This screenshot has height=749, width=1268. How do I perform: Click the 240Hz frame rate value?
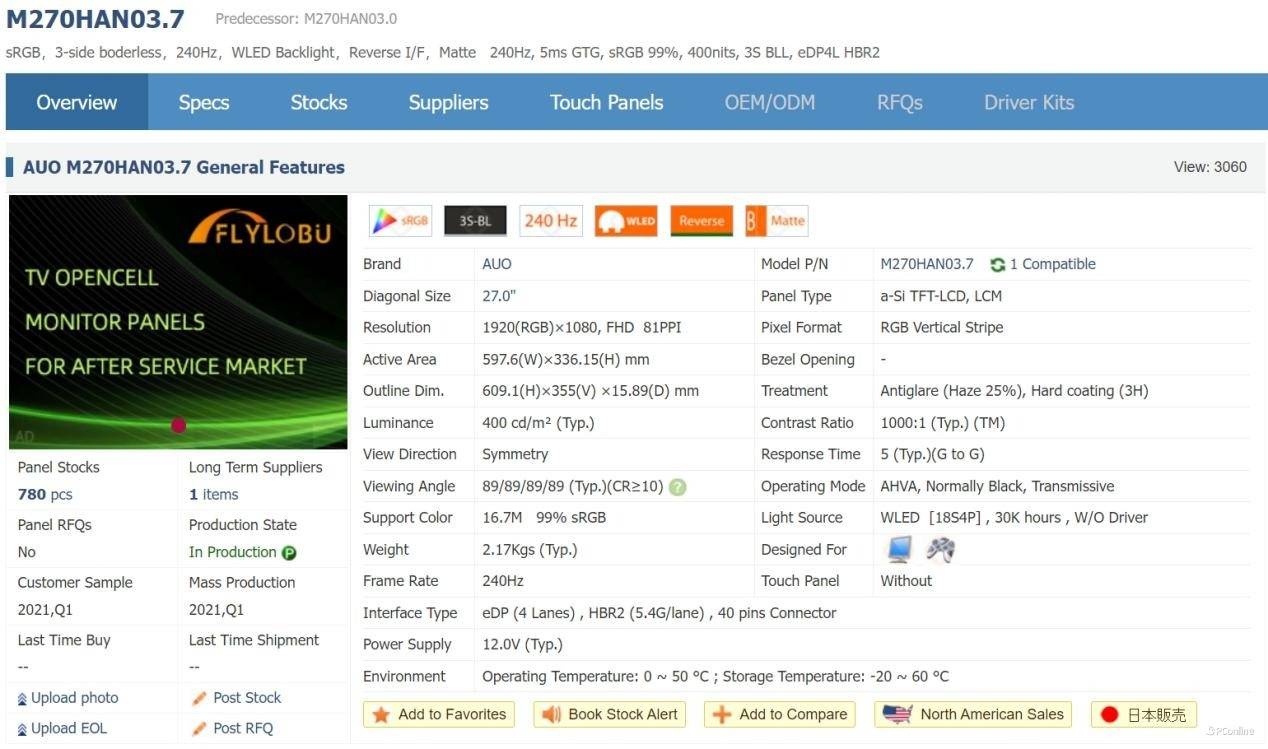(x=503, y=581)
